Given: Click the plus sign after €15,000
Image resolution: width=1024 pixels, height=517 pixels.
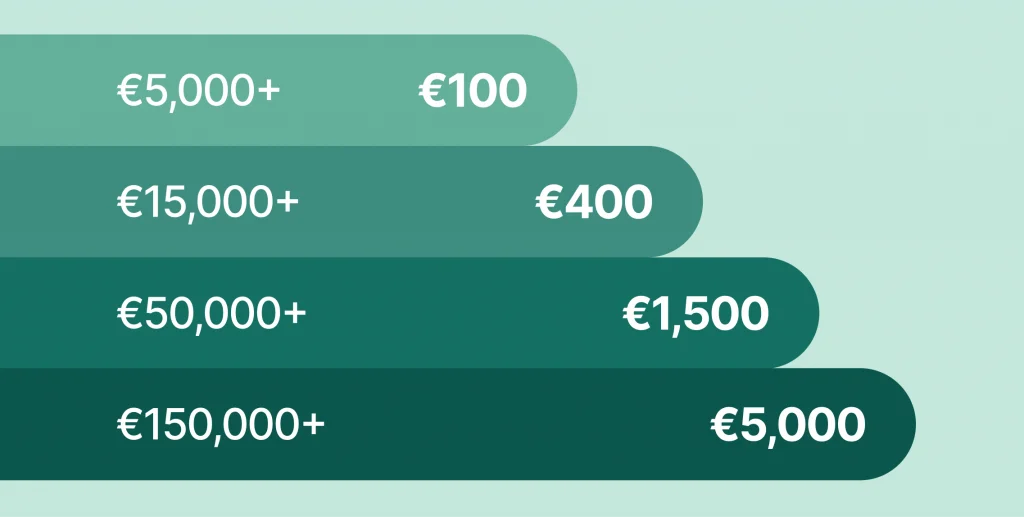Looking at the screenshot, I should pyautogui.click(x=288, y=204).
